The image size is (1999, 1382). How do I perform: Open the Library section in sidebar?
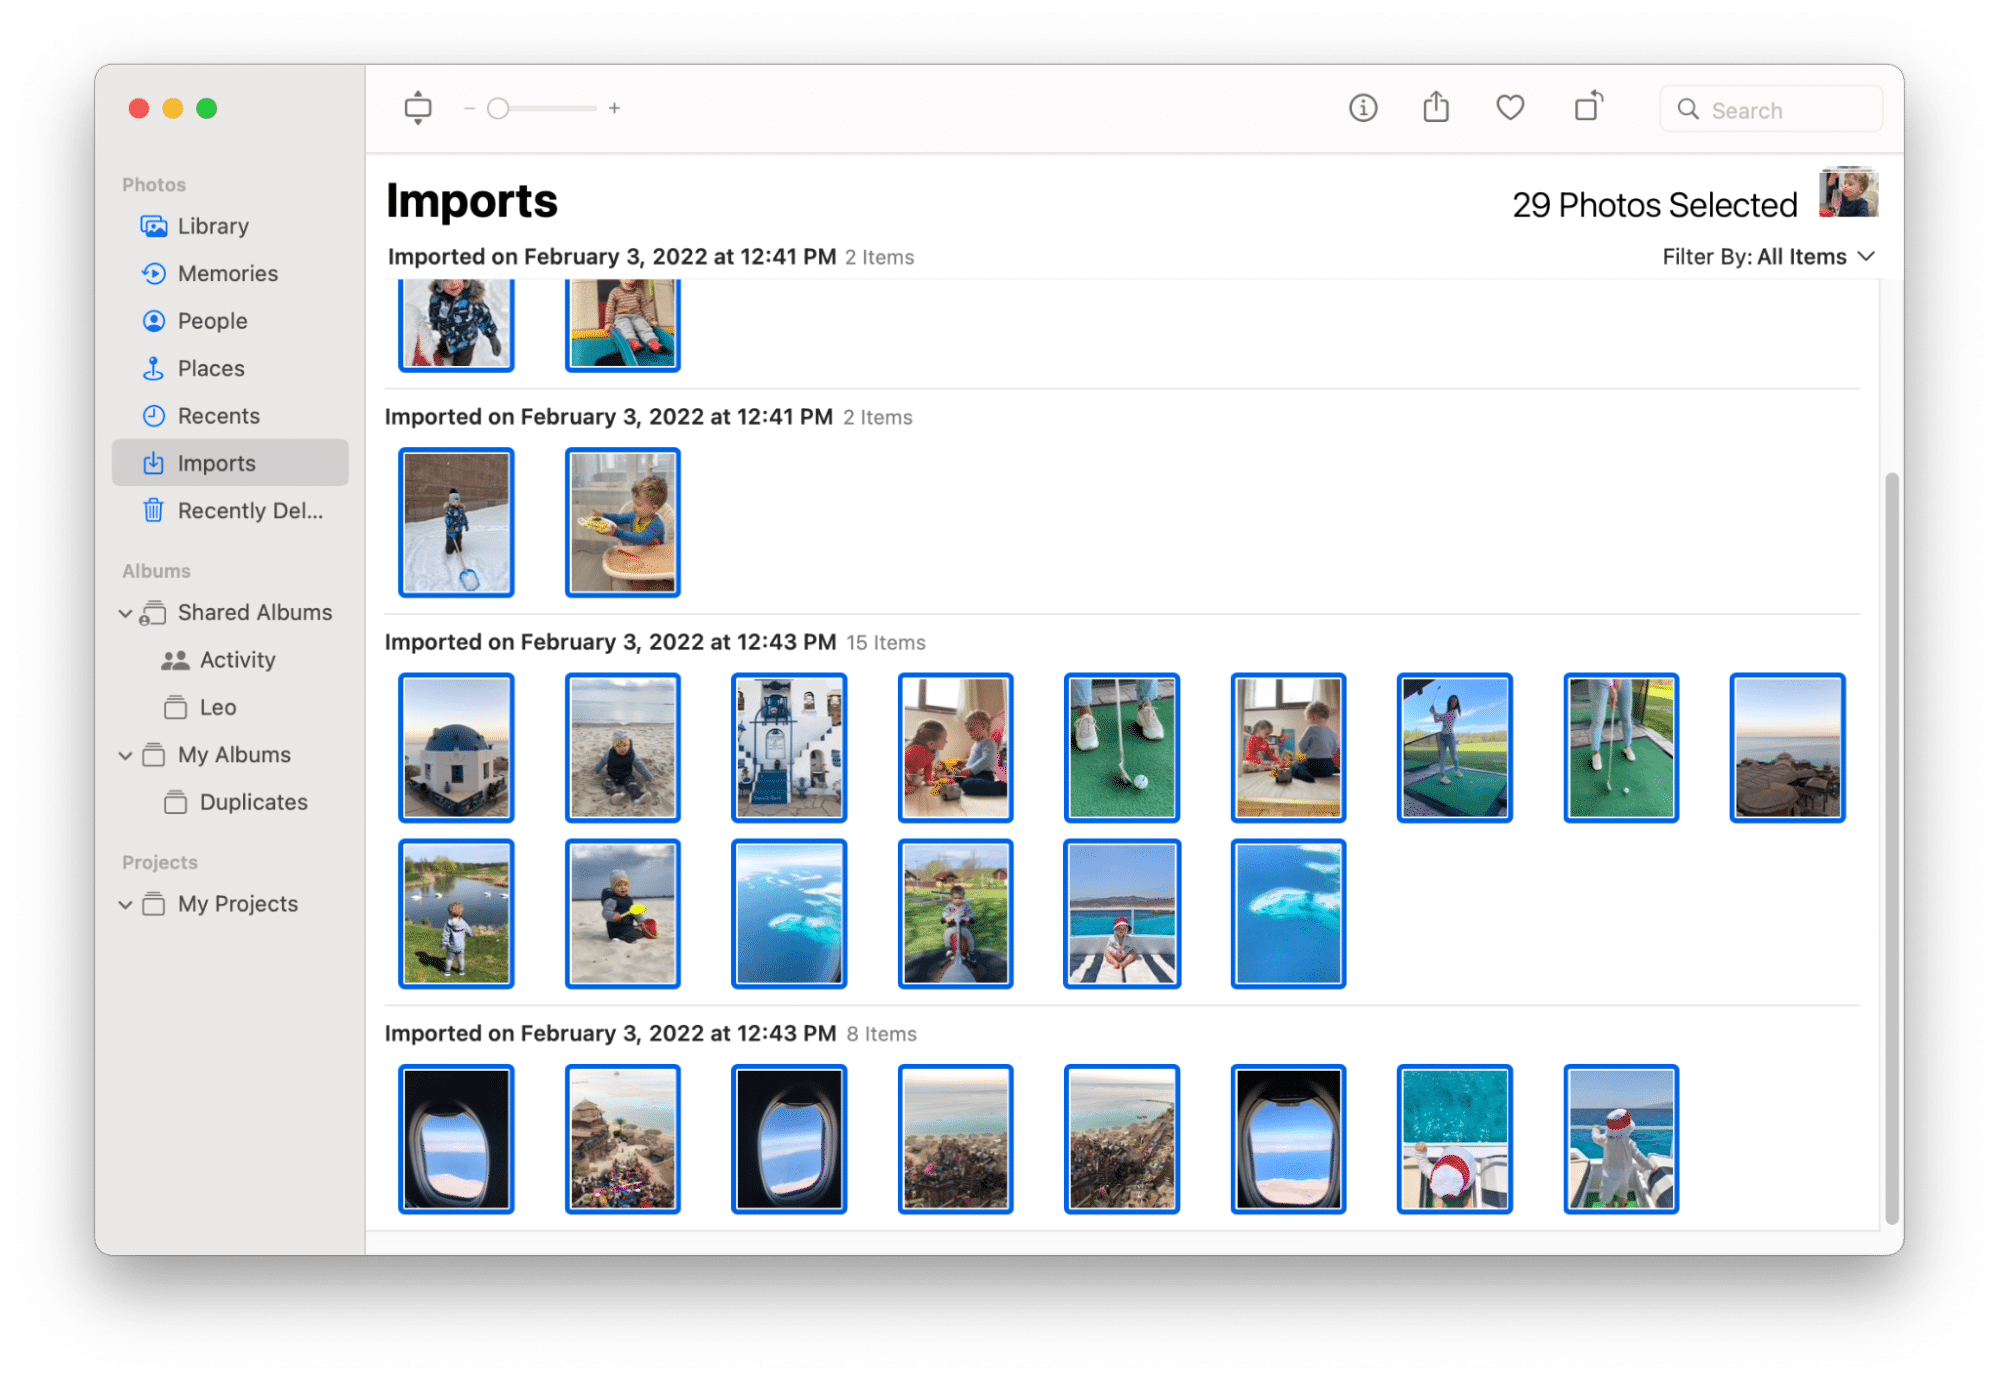(213, 225)
